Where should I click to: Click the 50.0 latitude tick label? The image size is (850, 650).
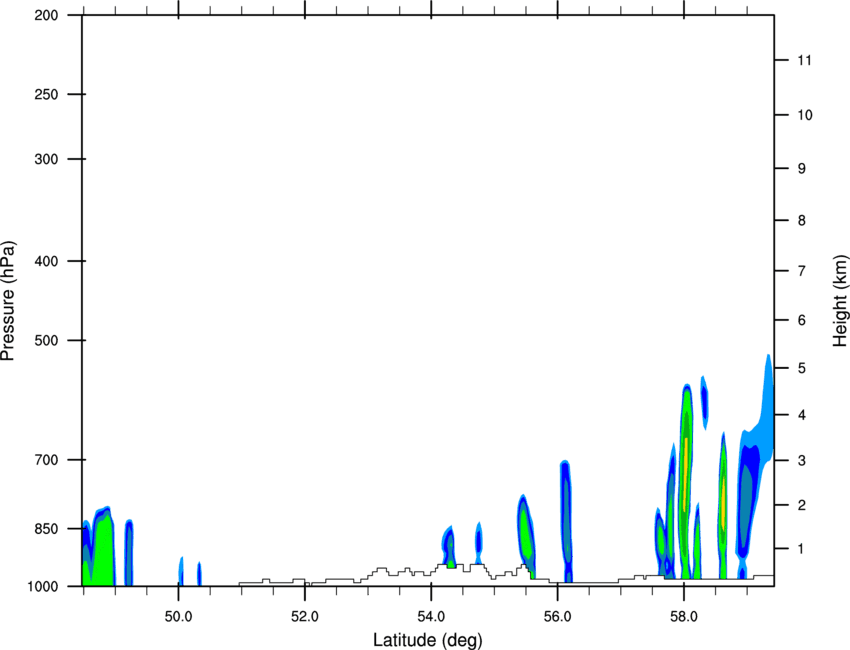tap(178, 617)
